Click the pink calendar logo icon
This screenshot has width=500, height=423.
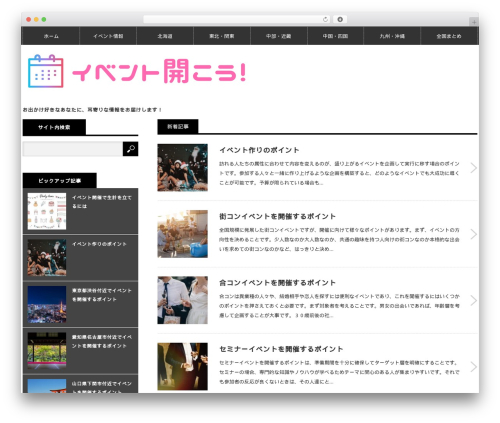click(x=46, y=71)
